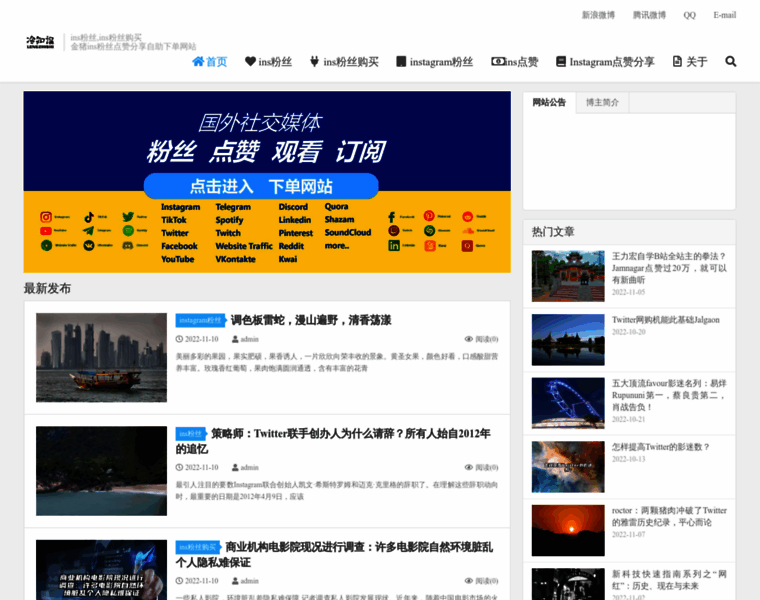Click the home icon beside 首页

(198, 62)
